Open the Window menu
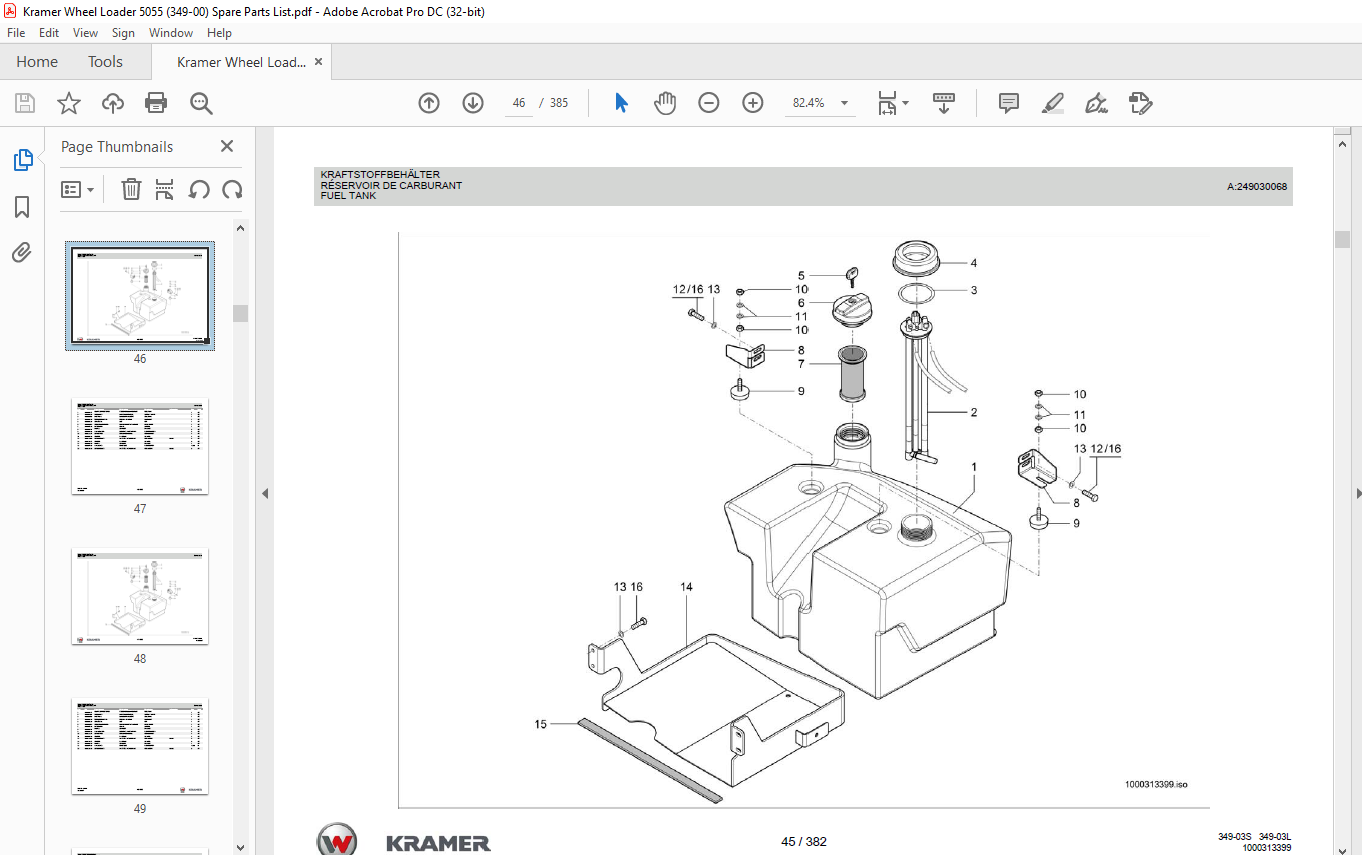Viewport: 1362px width, 855px height. 171,33
